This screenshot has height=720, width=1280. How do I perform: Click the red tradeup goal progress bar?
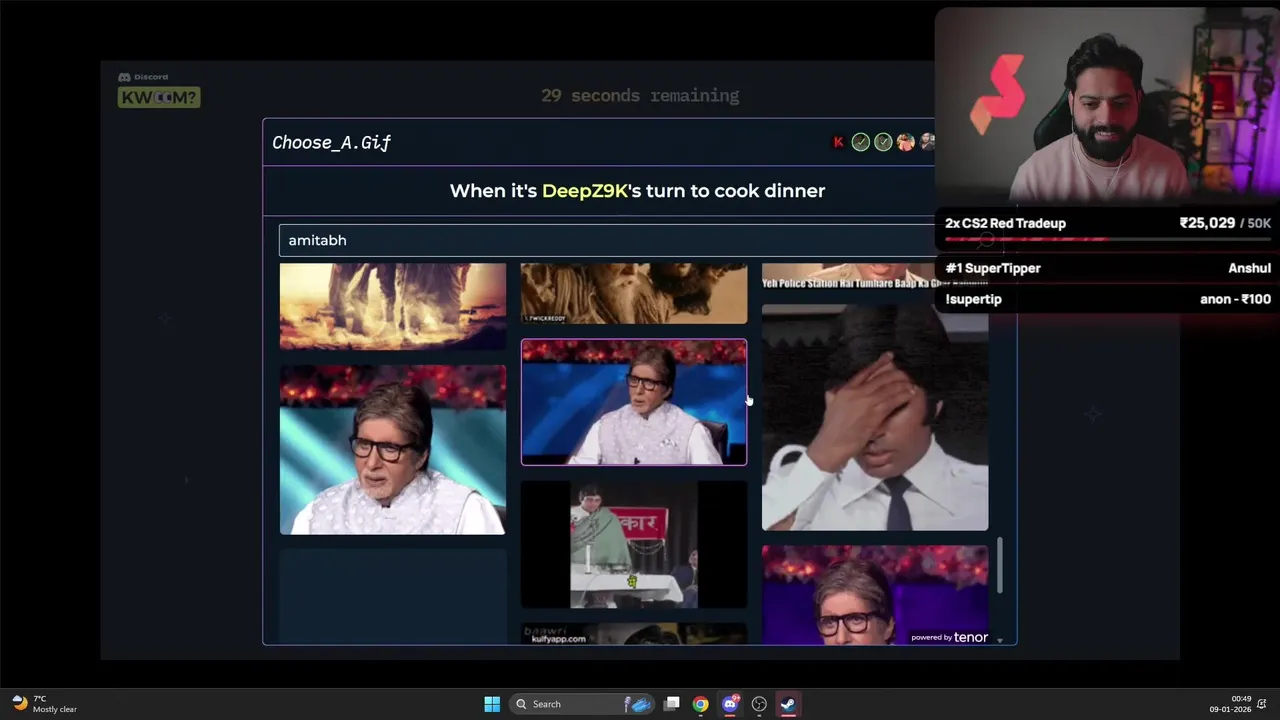click(x=1108, y=240)
